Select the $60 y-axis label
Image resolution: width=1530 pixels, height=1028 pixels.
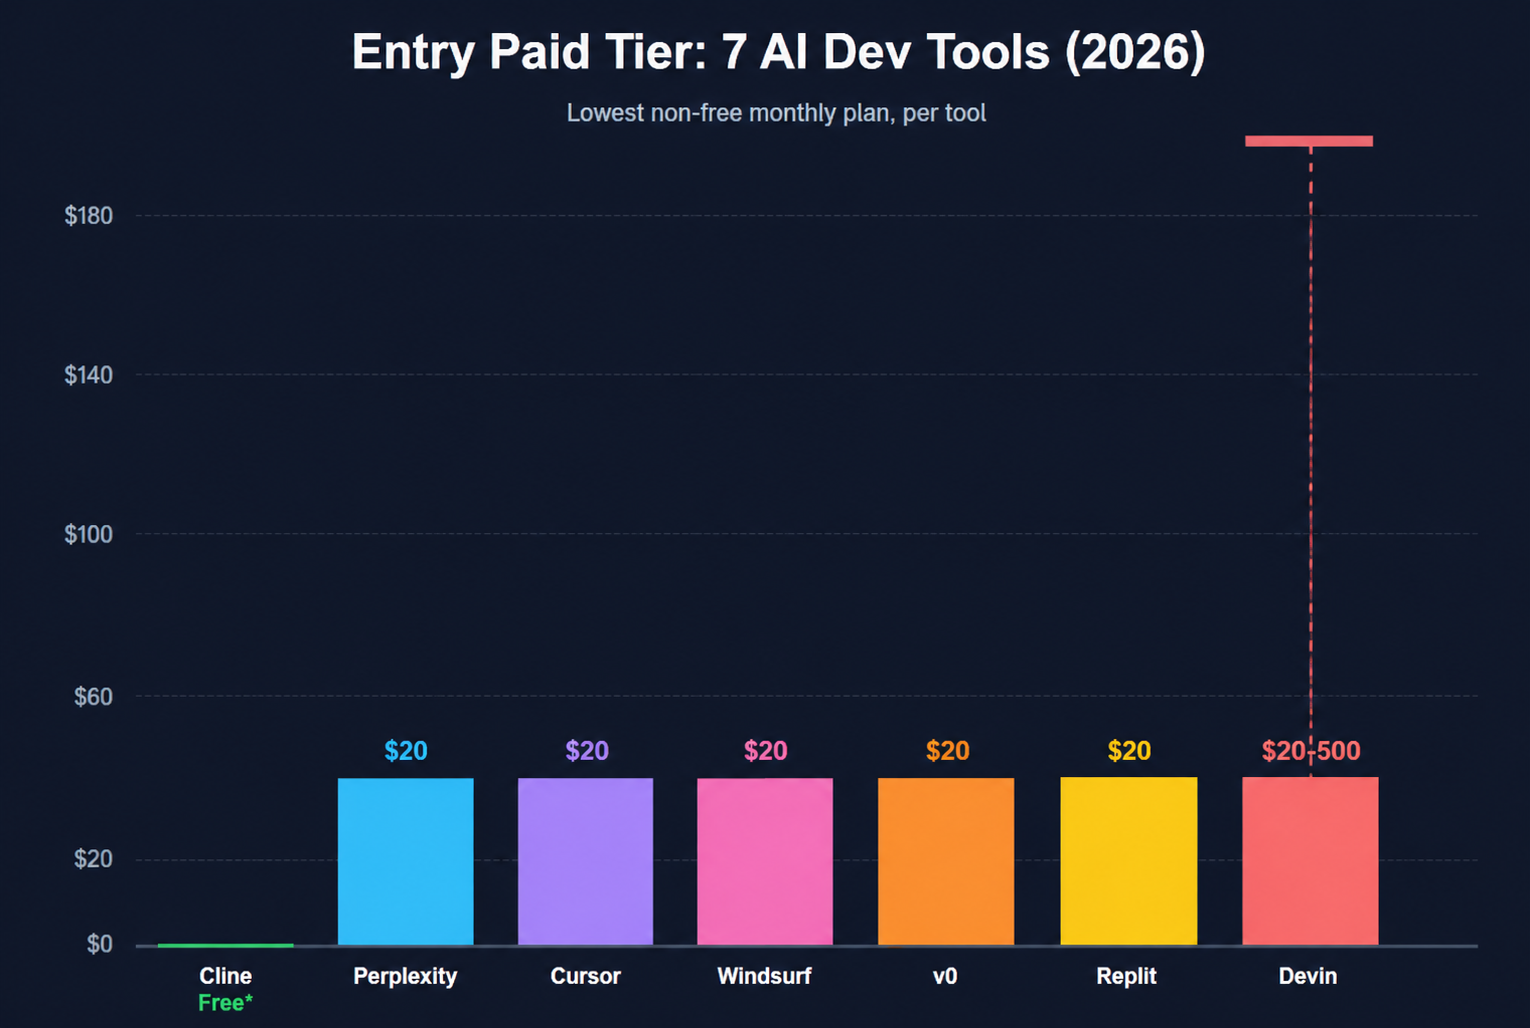tap(93, 696)
